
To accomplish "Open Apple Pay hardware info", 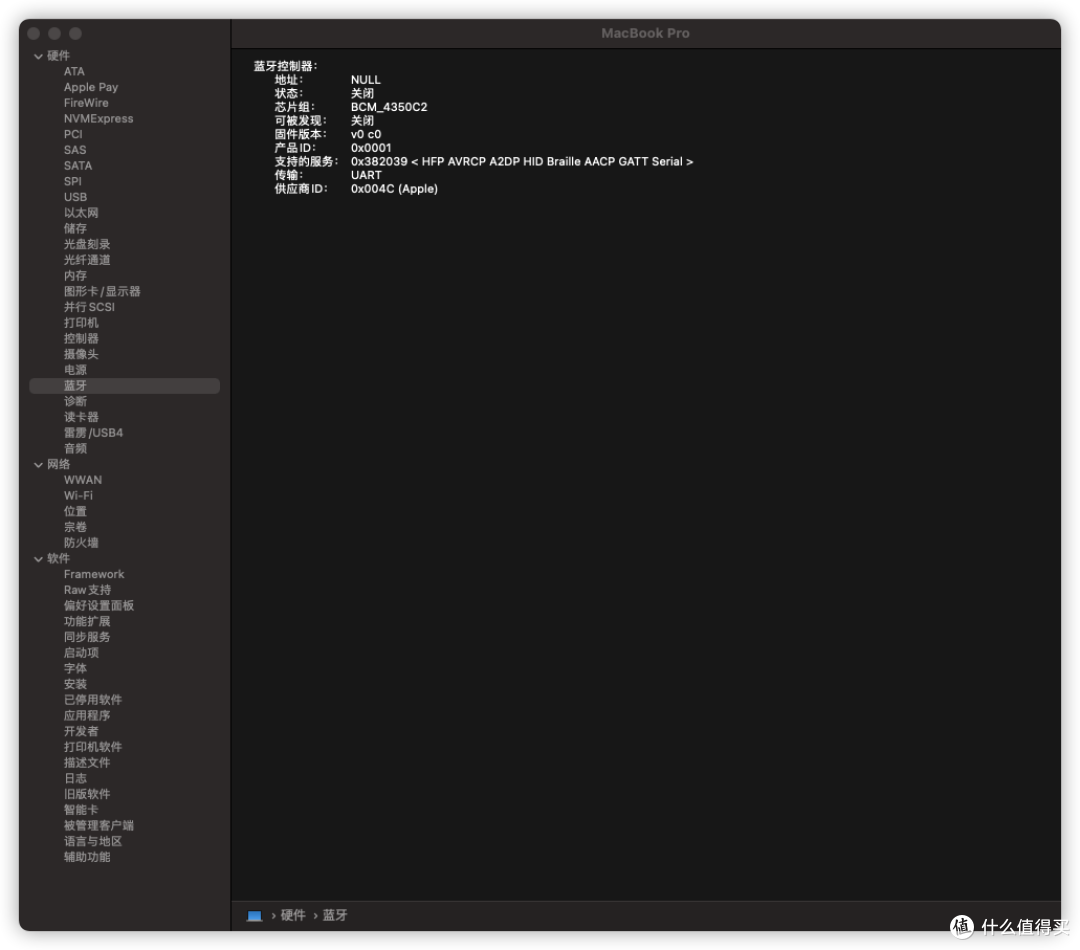I will [91, 87].
